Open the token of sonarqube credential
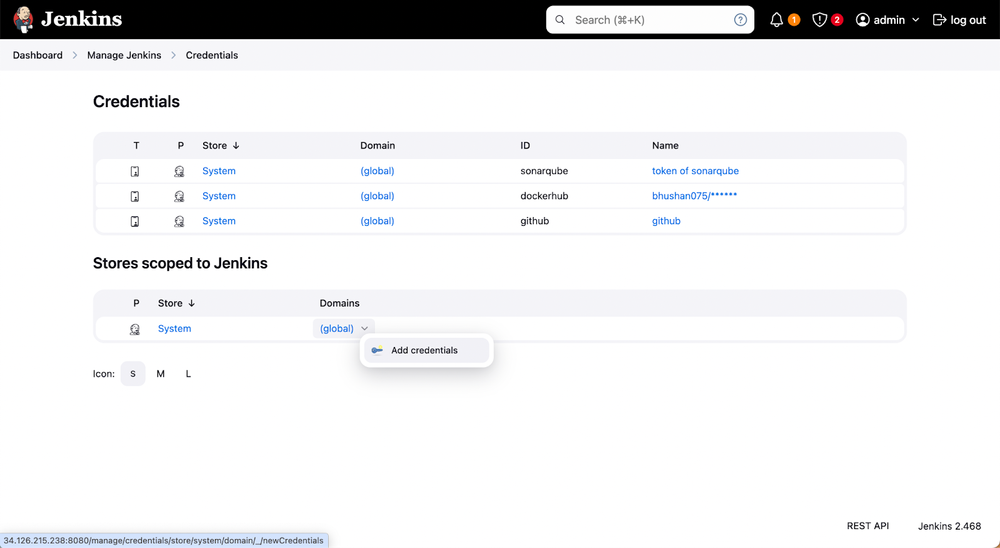Image resolution: width=1000 pixels, height=548 pixels. pos(695,171)
